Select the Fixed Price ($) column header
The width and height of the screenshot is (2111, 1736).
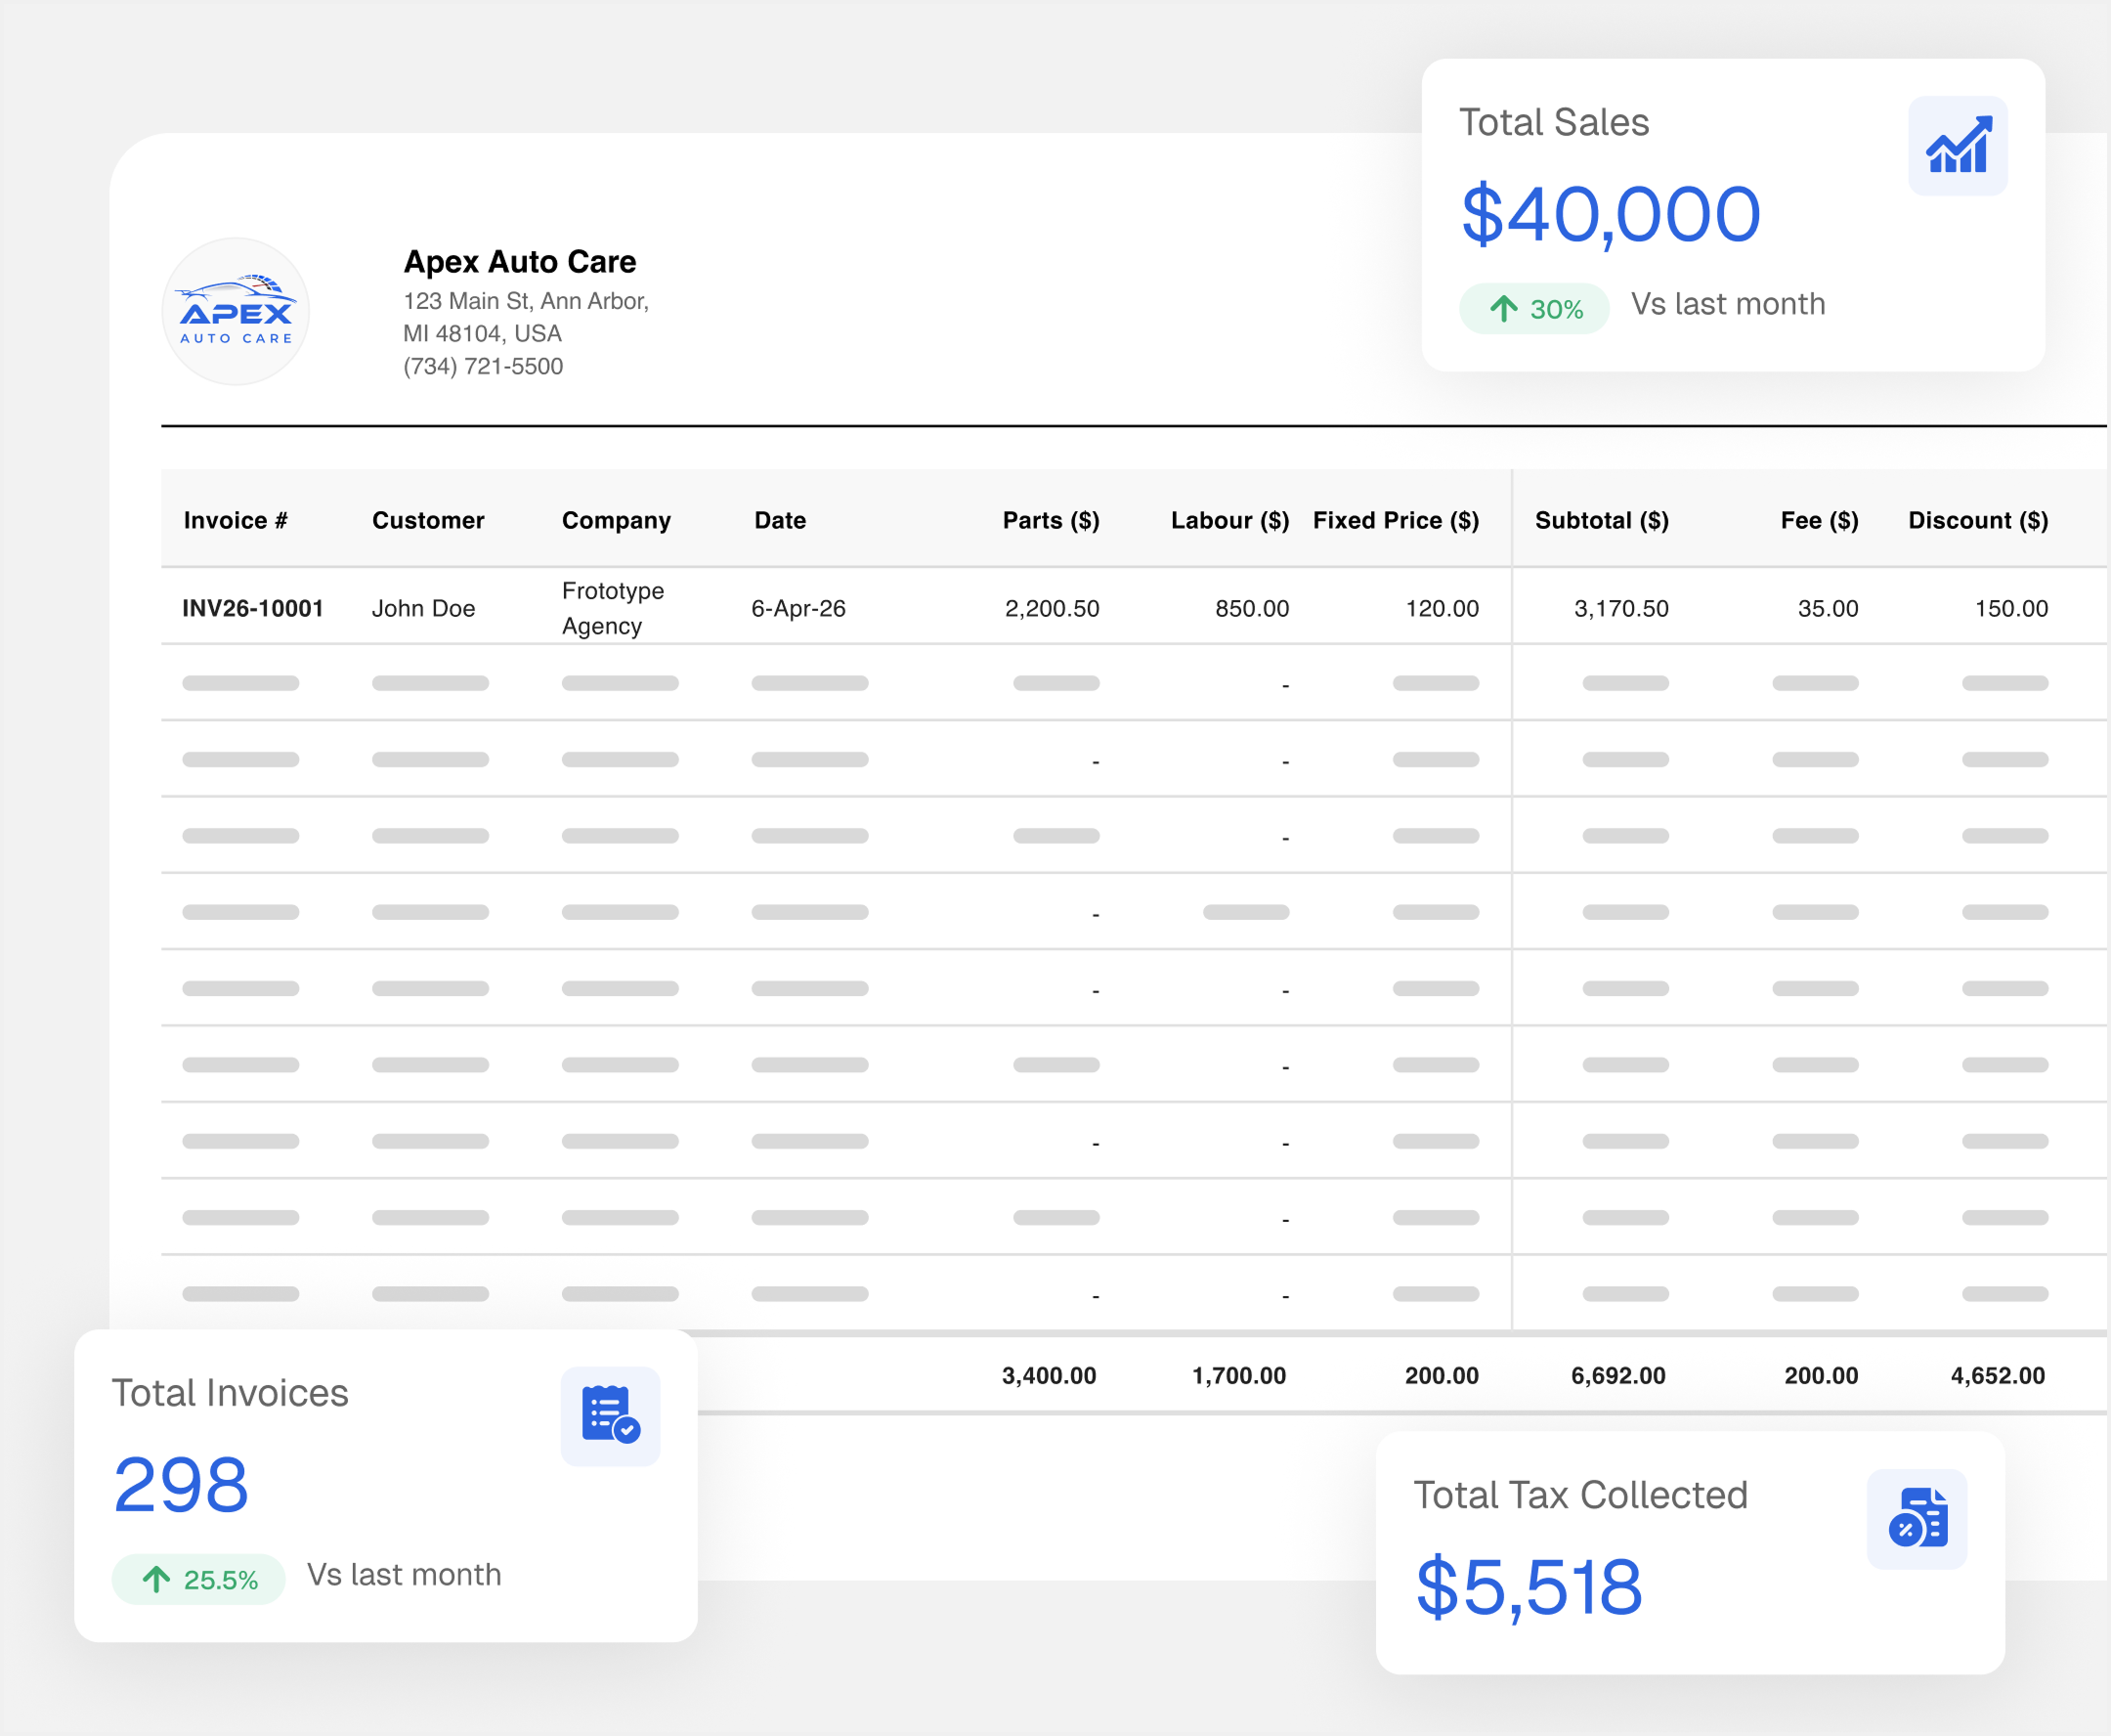(x=1396, y=521)
